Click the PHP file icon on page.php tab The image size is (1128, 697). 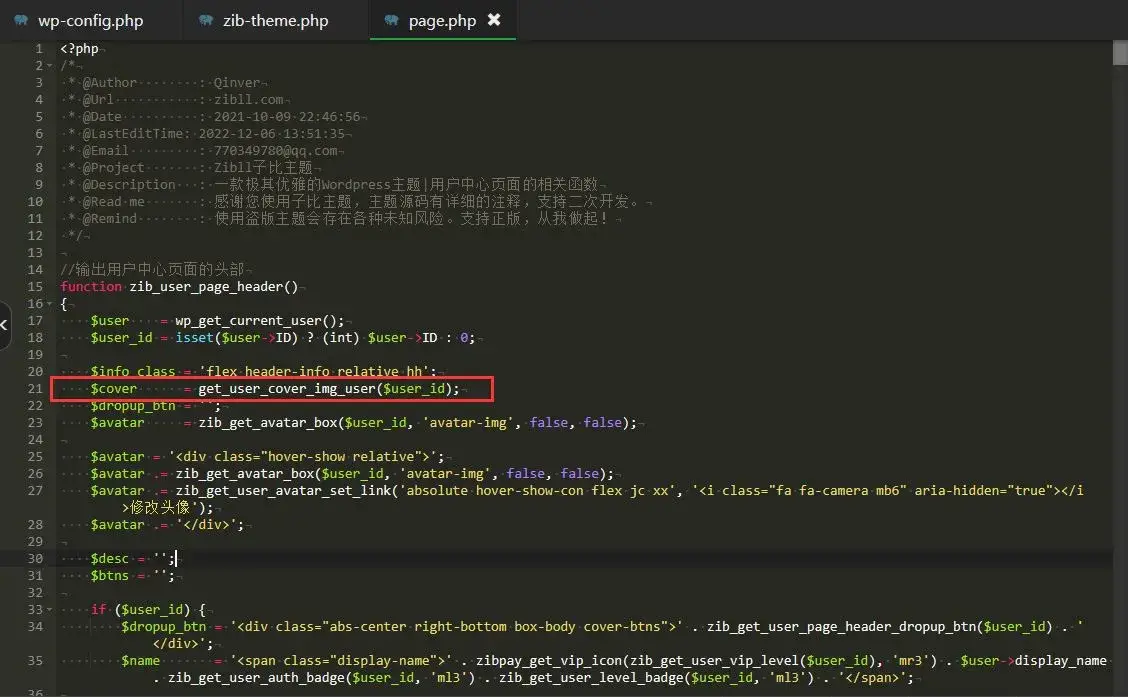click(x=391, y=20)
